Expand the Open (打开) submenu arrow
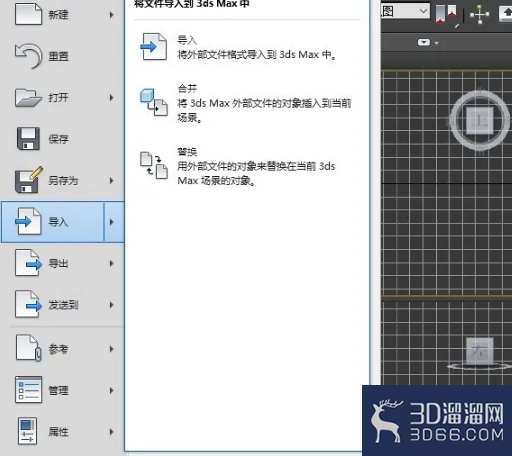Viewport: 512px width, 456px height. [111, 97]
